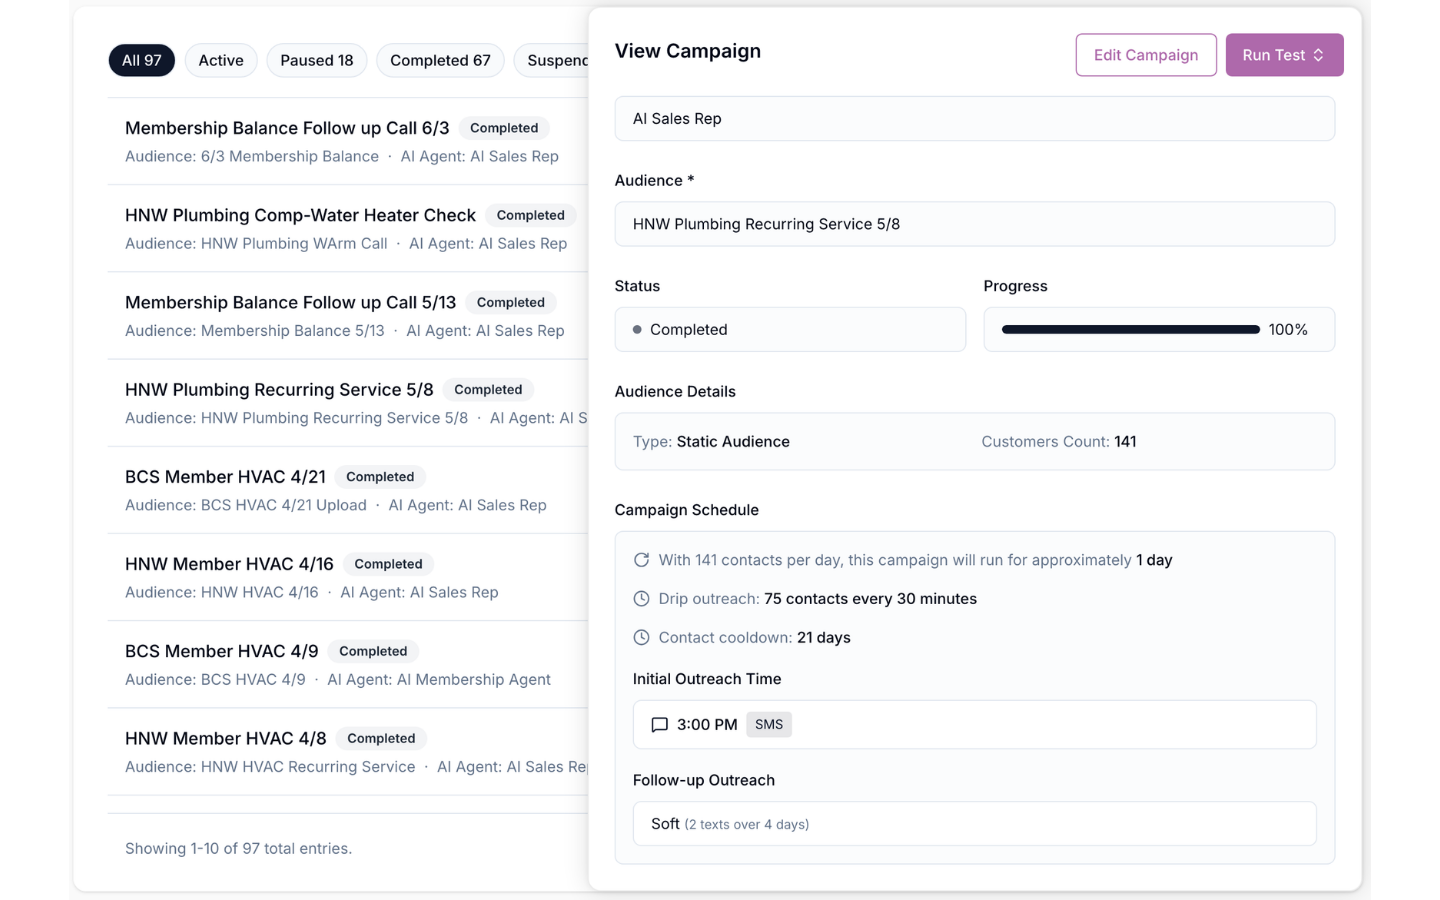Click the clock icon next to Contact cooldown
1440x900 pixels.
tap(641, 637)
